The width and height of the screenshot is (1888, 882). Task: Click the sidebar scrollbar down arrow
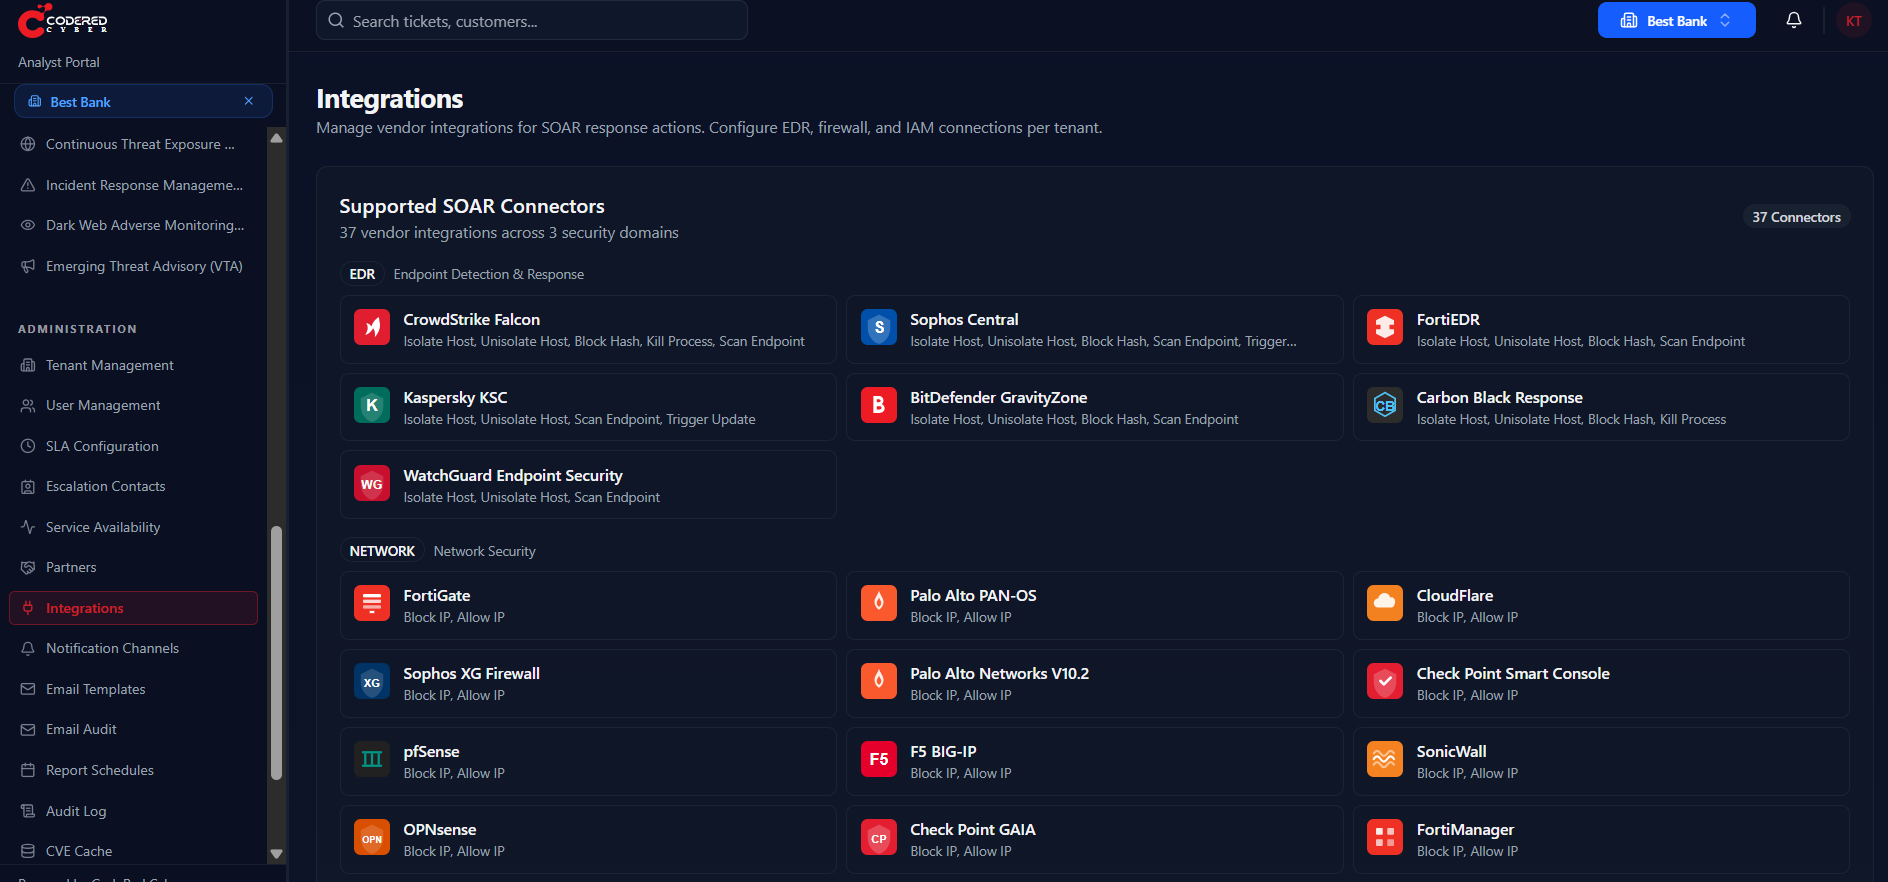point(277,854)
